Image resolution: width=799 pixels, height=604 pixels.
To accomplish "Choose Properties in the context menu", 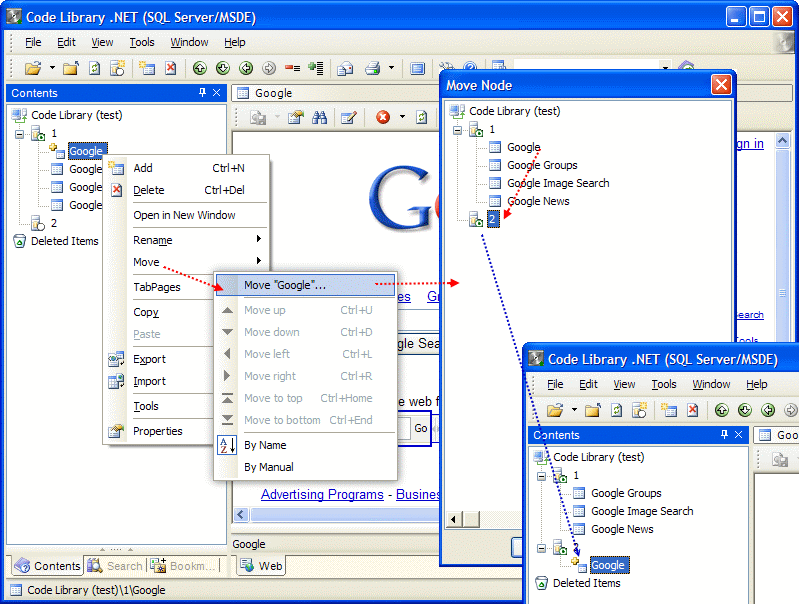I will point(159,431).
